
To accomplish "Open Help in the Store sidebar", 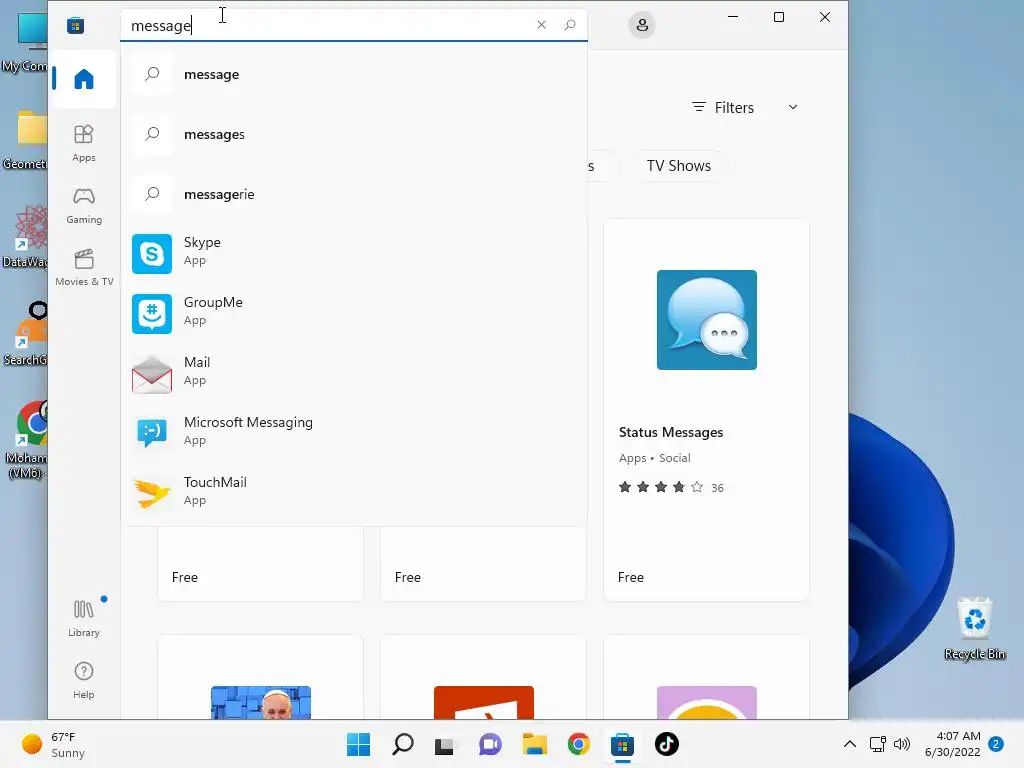I will (84, 680).
